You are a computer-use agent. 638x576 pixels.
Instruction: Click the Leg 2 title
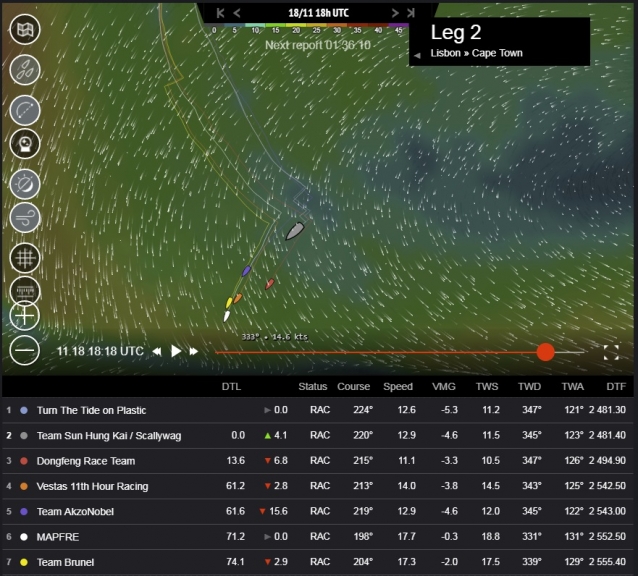pos(456,33)
